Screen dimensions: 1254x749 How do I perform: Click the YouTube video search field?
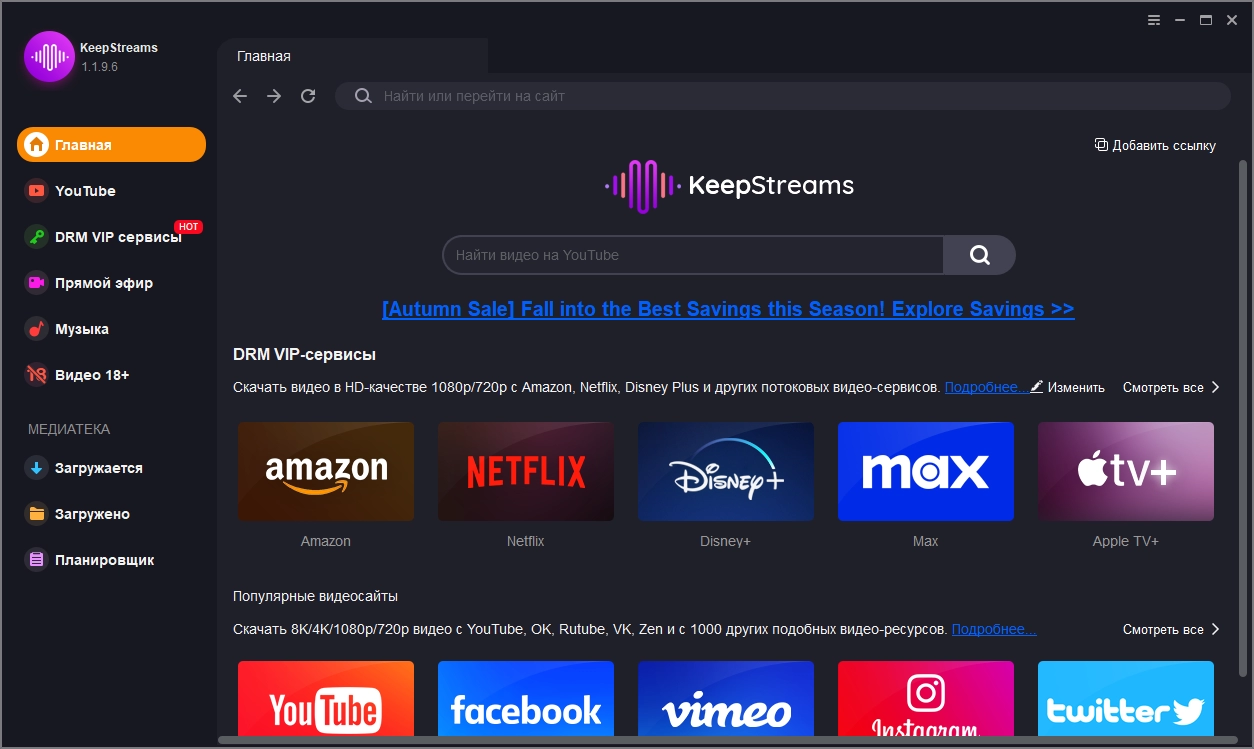pos(693,255)
